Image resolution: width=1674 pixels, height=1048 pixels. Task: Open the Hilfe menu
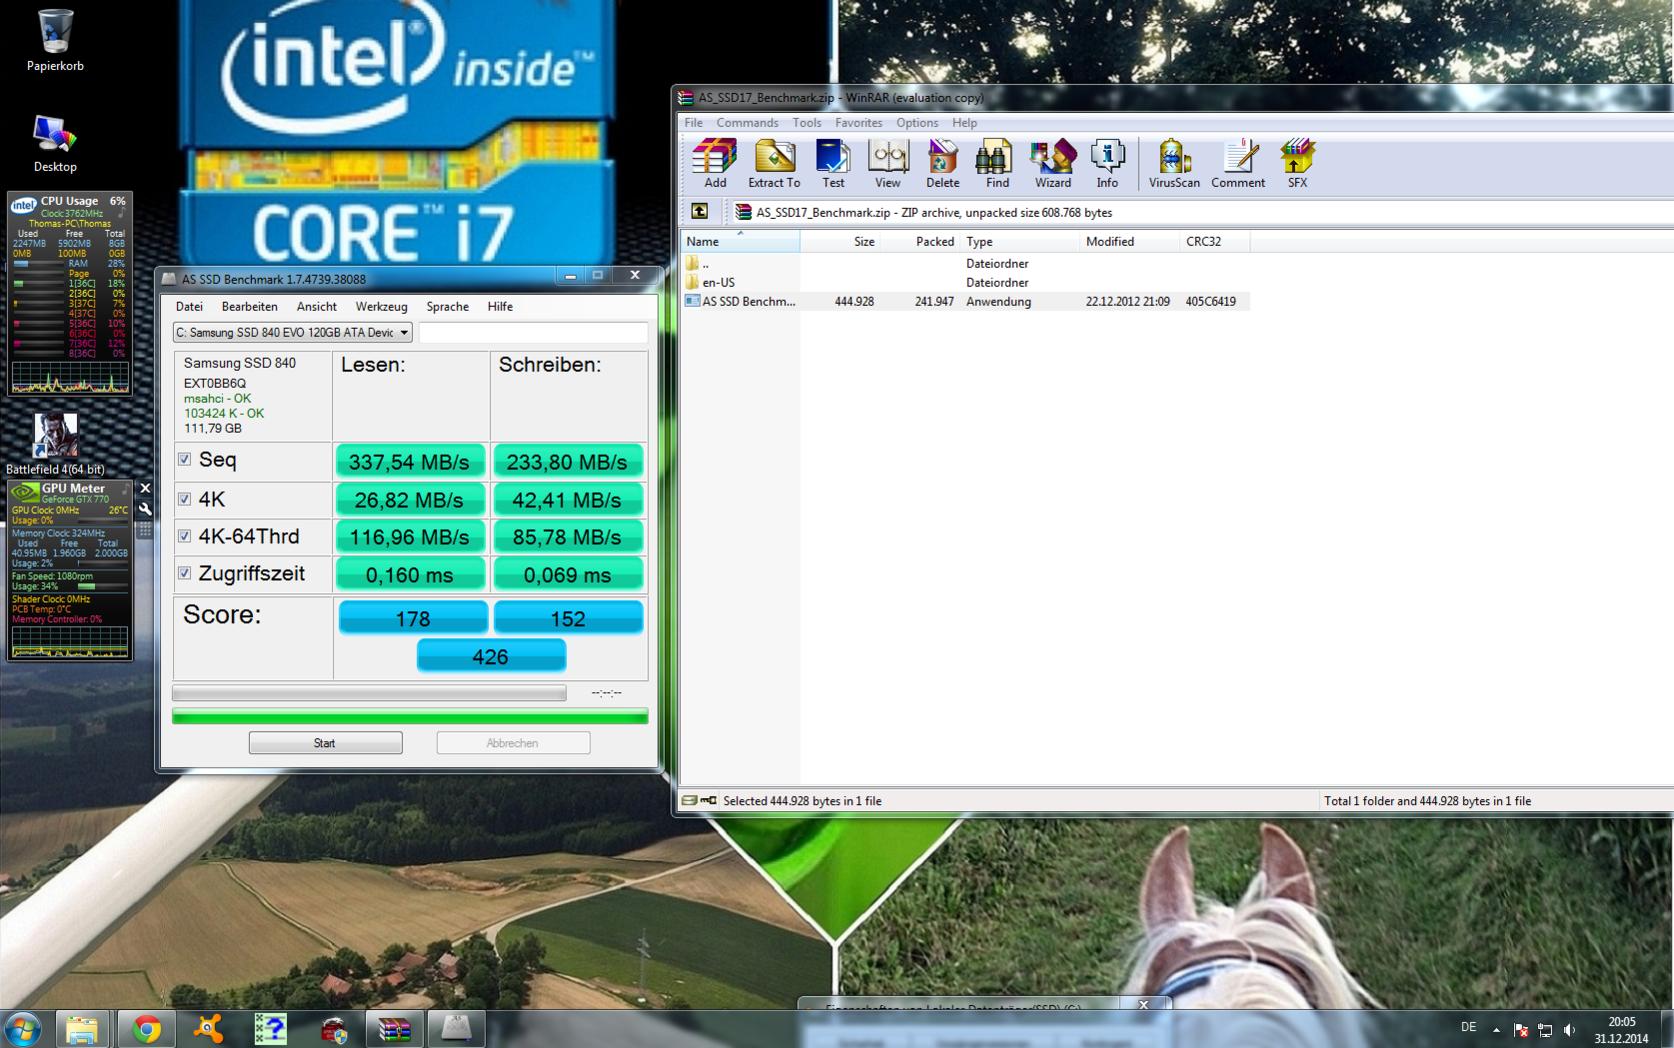[x=500, y=306]
